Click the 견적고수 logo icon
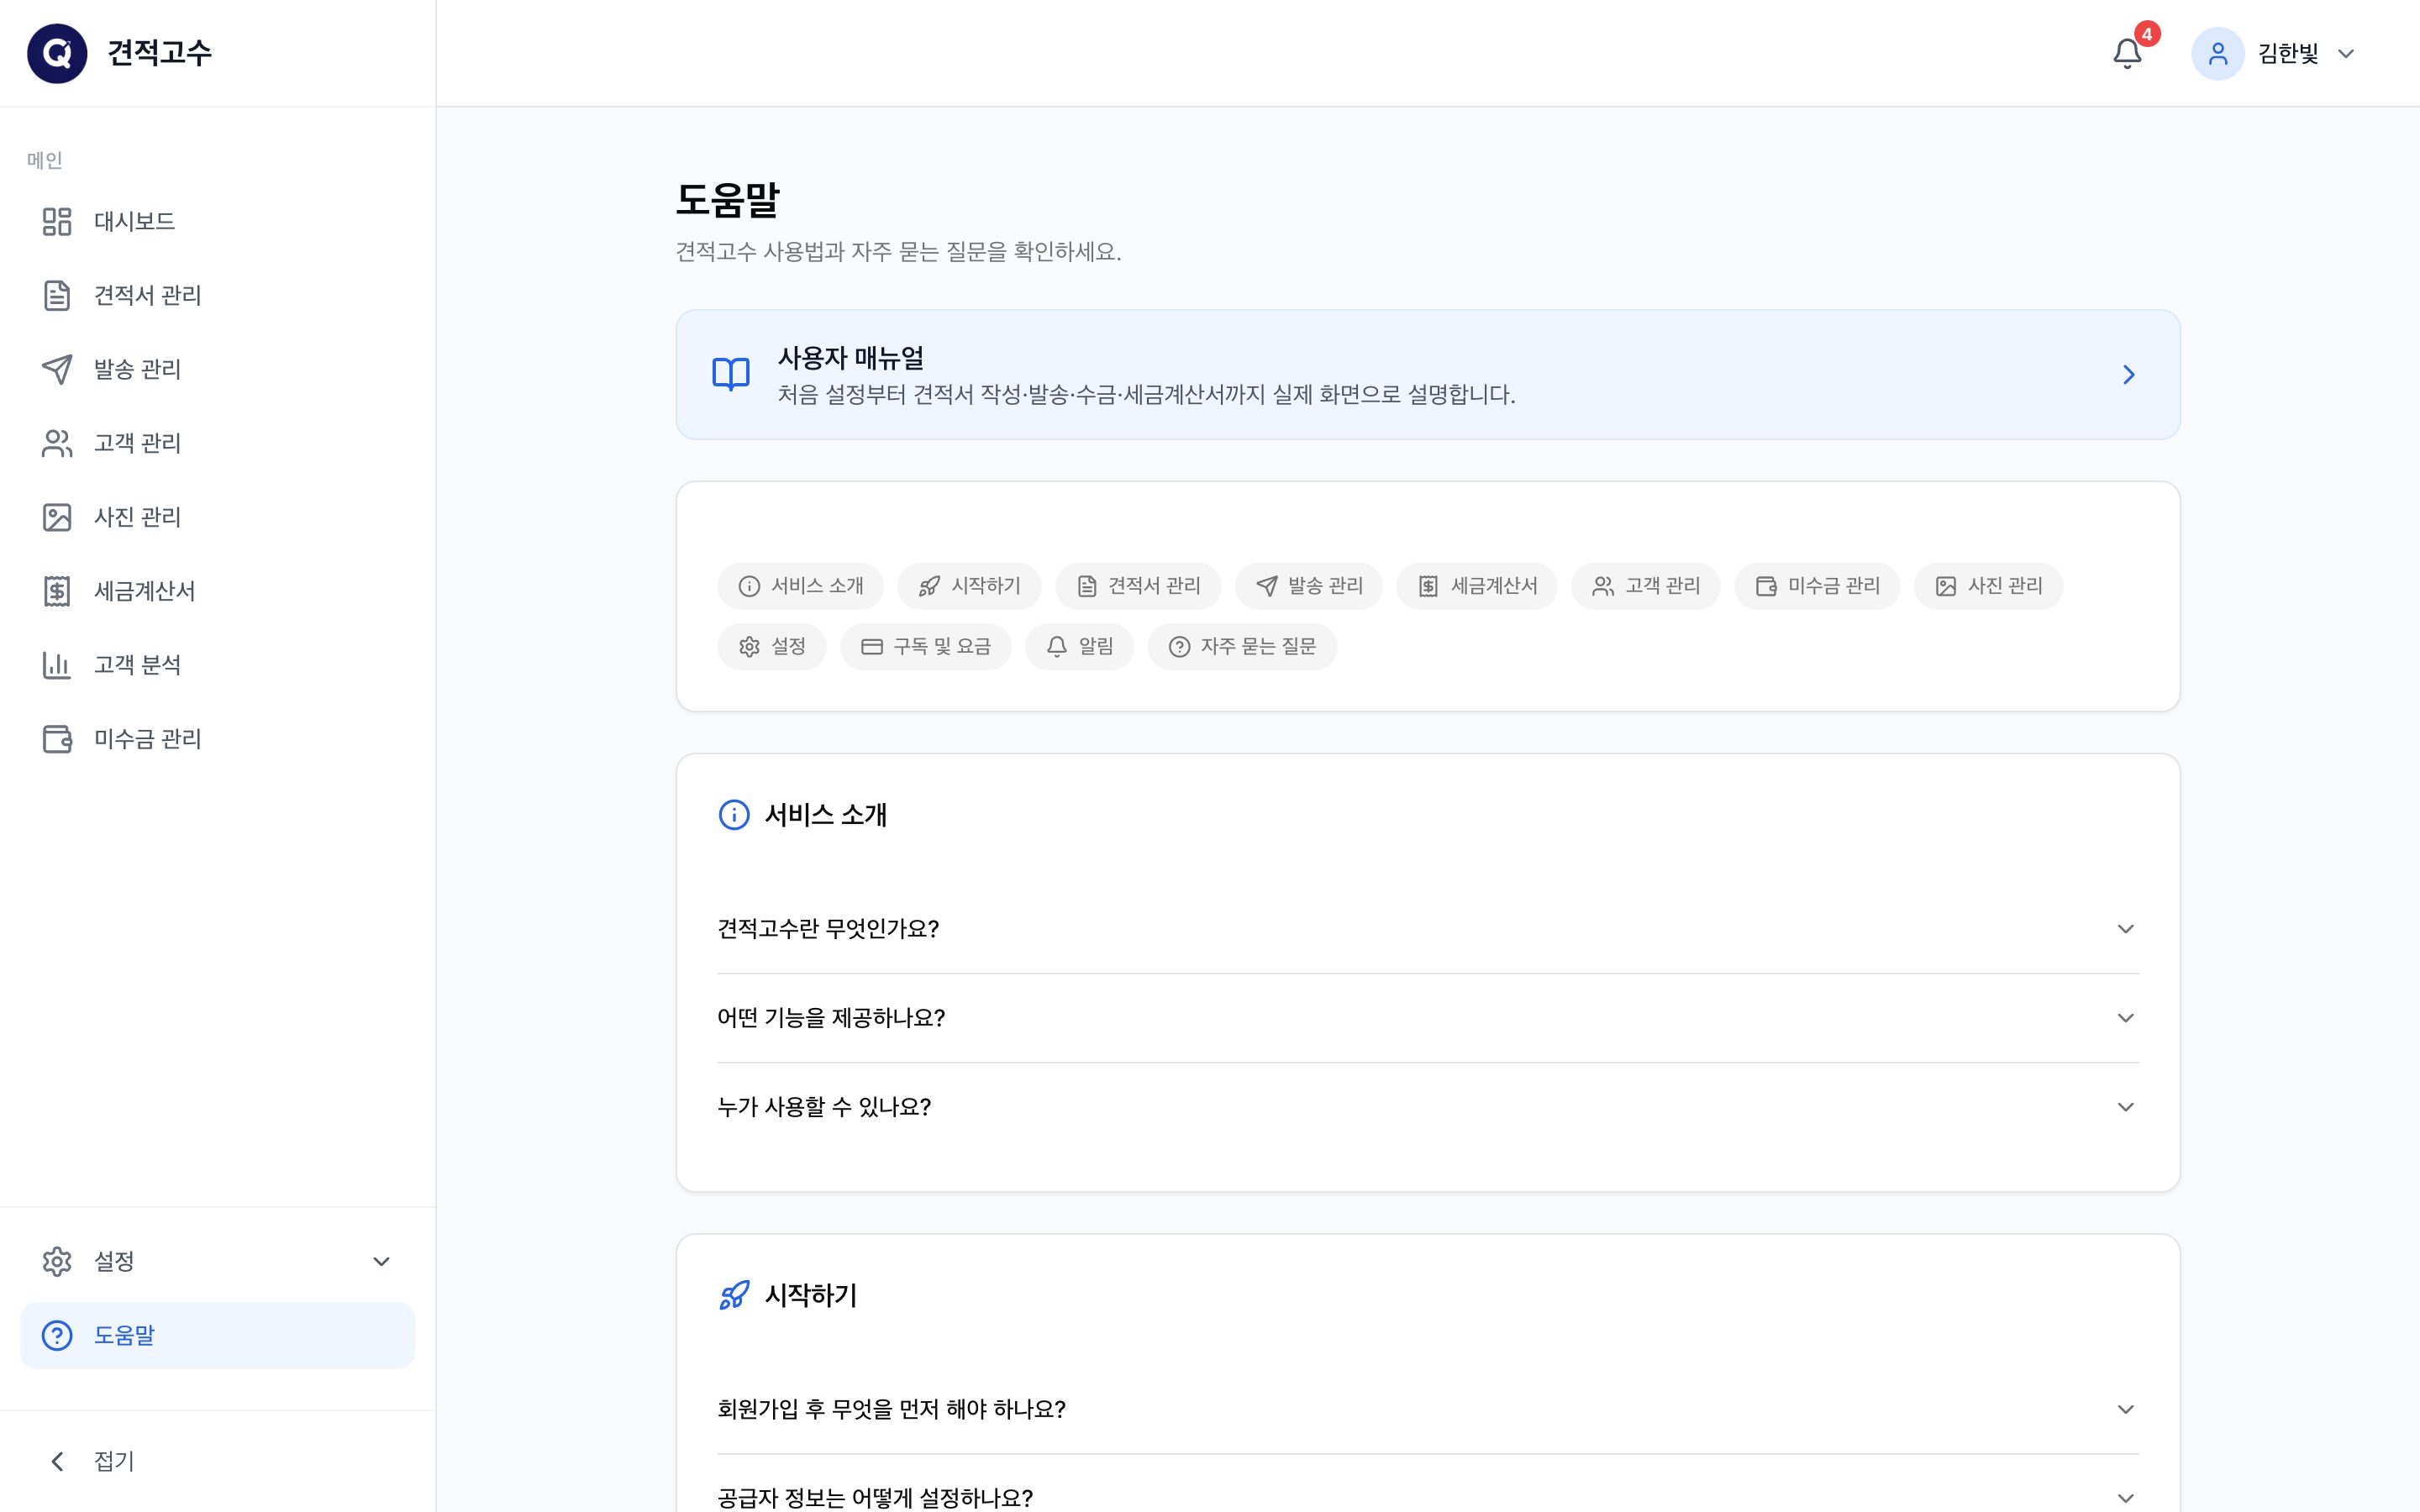Viewport: 2420px width, 1512px height. (57, 53)
